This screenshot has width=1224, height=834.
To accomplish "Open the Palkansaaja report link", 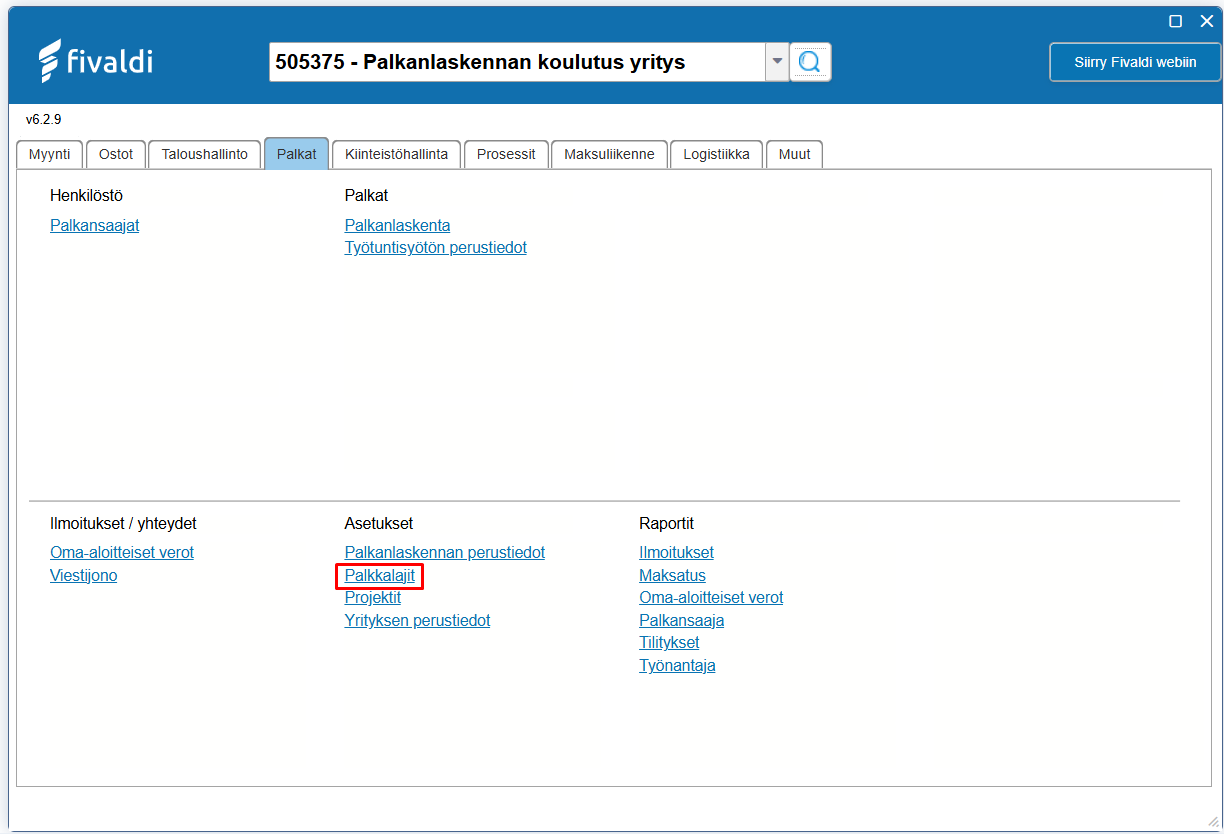I will [682, 621].
